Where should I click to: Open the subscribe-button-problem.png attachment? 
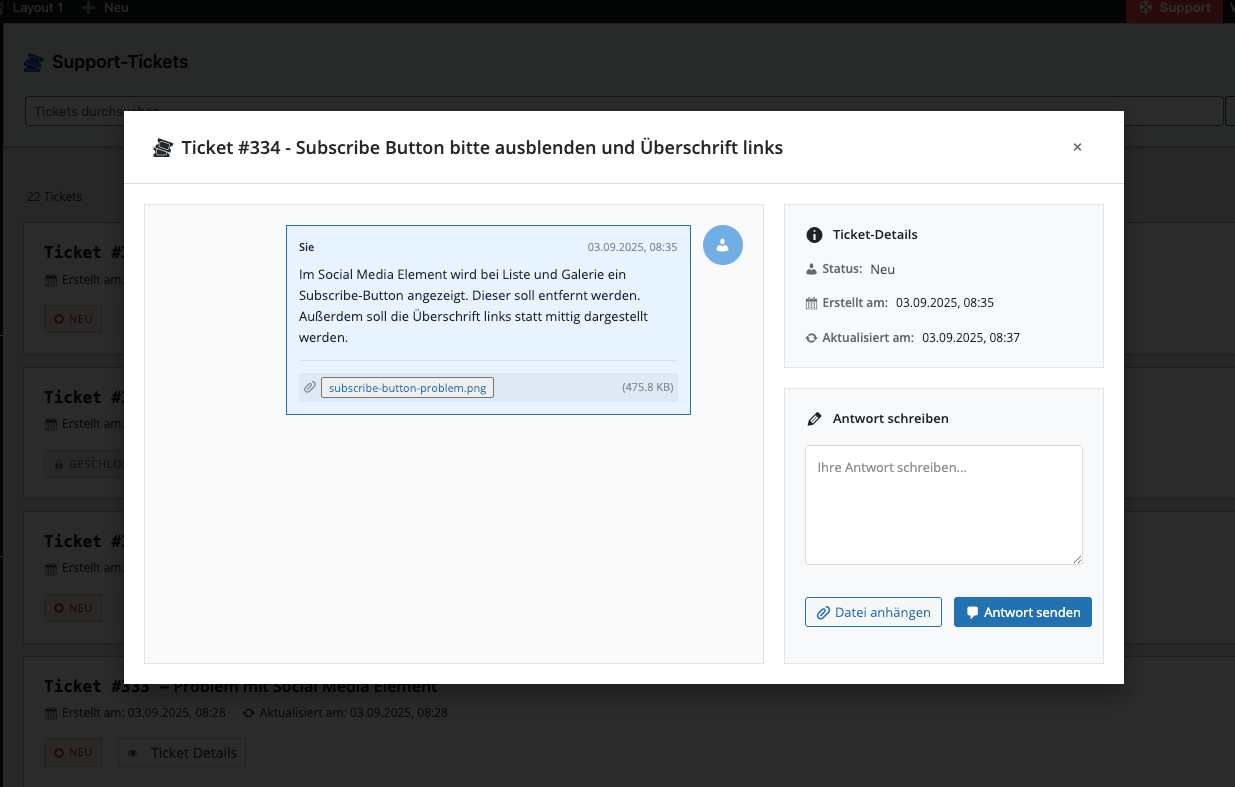point(407,388)
